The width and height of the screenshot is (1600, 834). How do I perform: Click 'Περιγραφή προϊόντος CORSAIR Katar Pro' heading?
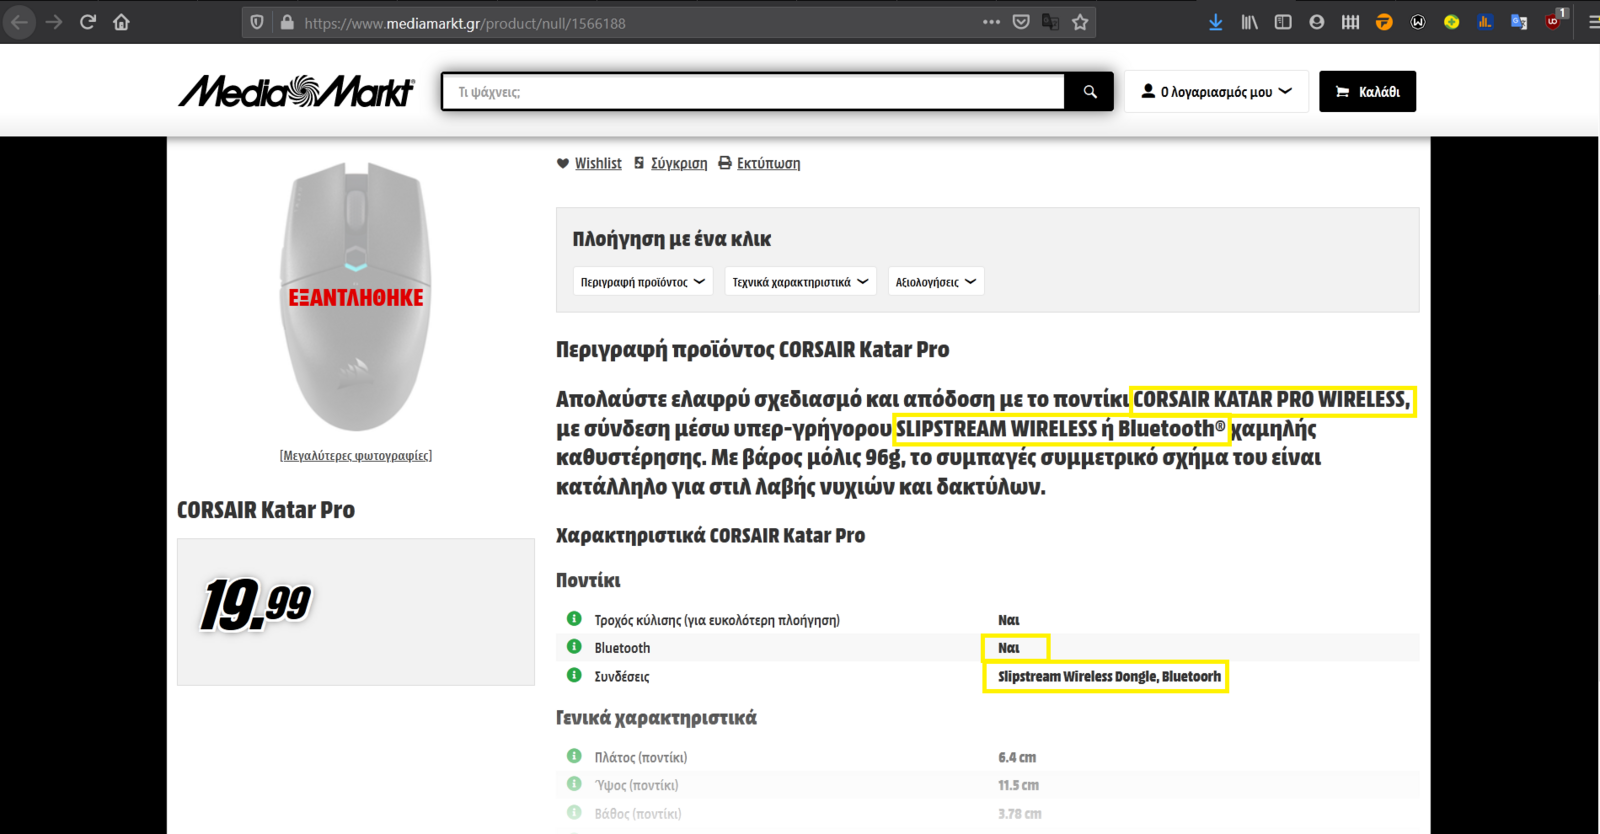[752, 350]
